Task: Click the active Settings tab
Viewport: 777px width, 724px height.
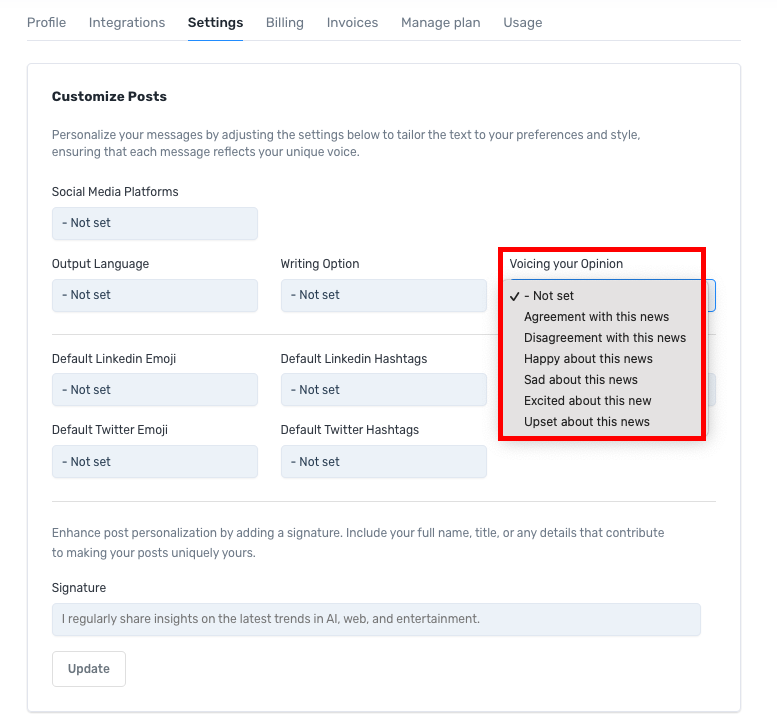Action: click(x=215, y=22)
